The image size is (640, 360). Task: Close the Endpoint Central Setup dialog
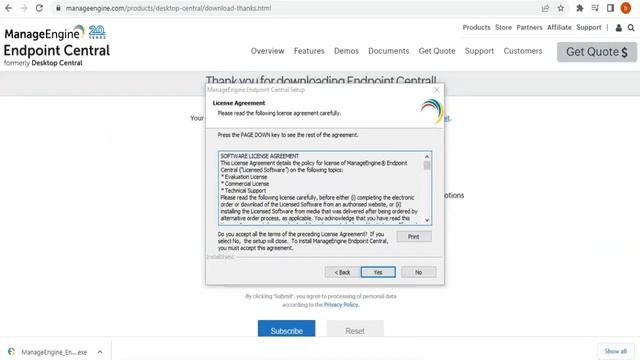pyautogui.click(x=437, y=90)
